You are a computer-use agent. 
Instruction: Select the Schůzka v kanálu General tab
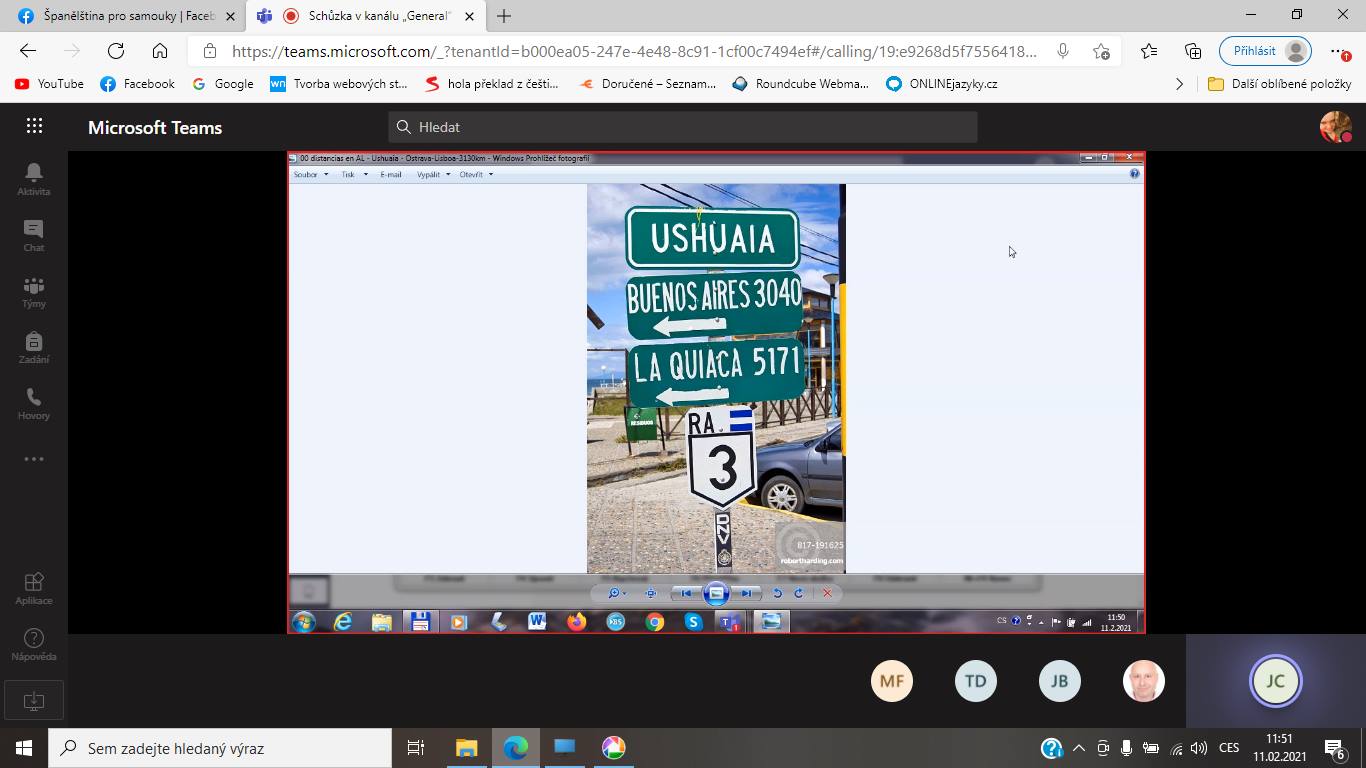click(x=368, y=16)
